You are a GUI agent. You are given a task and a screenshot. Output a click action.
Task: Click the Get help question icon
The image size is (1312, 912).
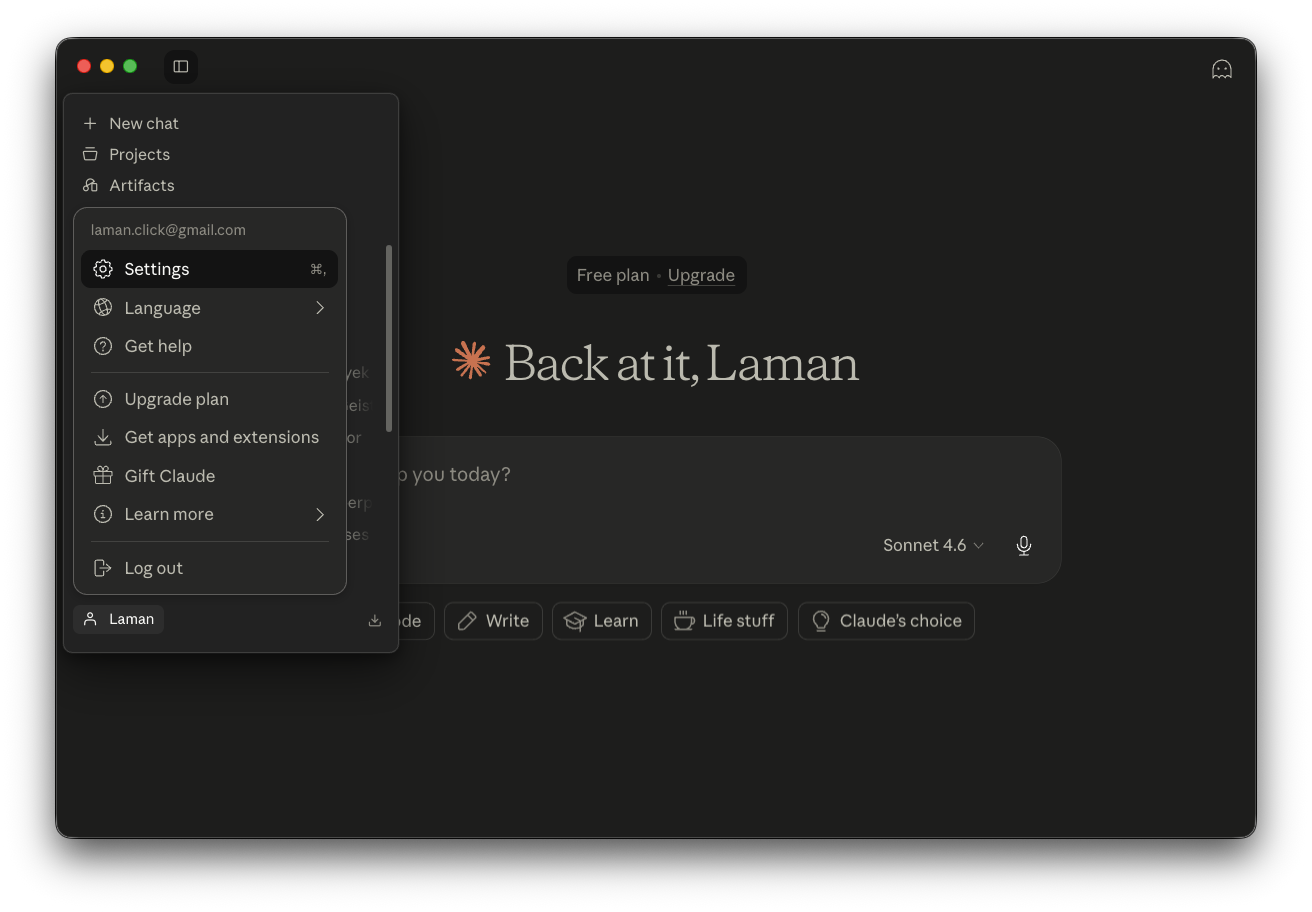point(103,346)
